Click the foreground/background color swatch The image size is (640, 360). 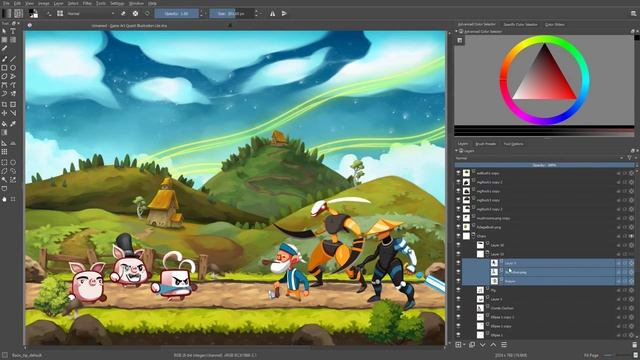pos(33,13)
